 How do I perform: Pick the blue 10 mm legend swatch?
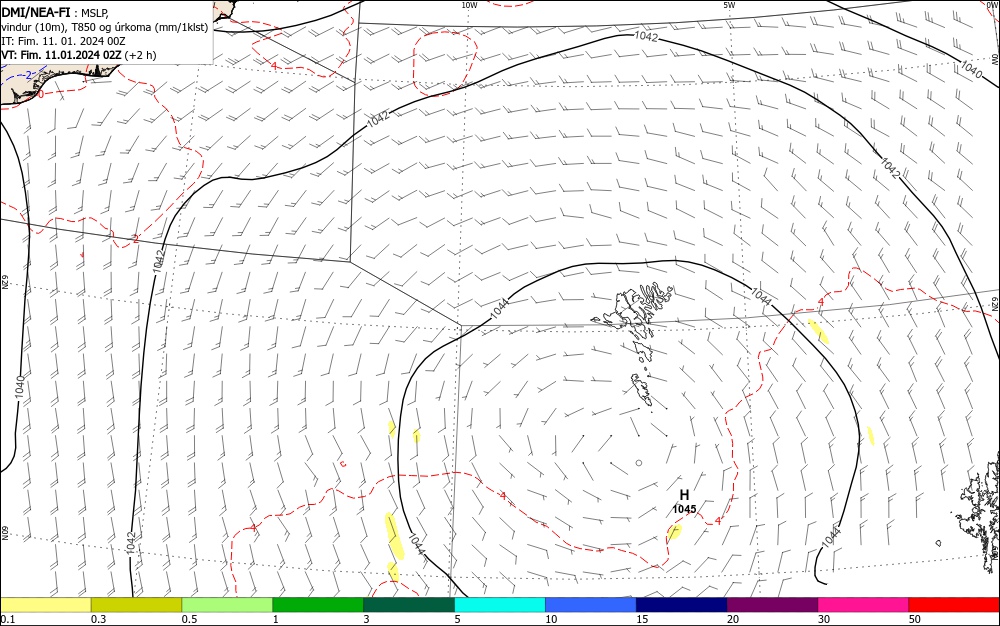[591, 605]
